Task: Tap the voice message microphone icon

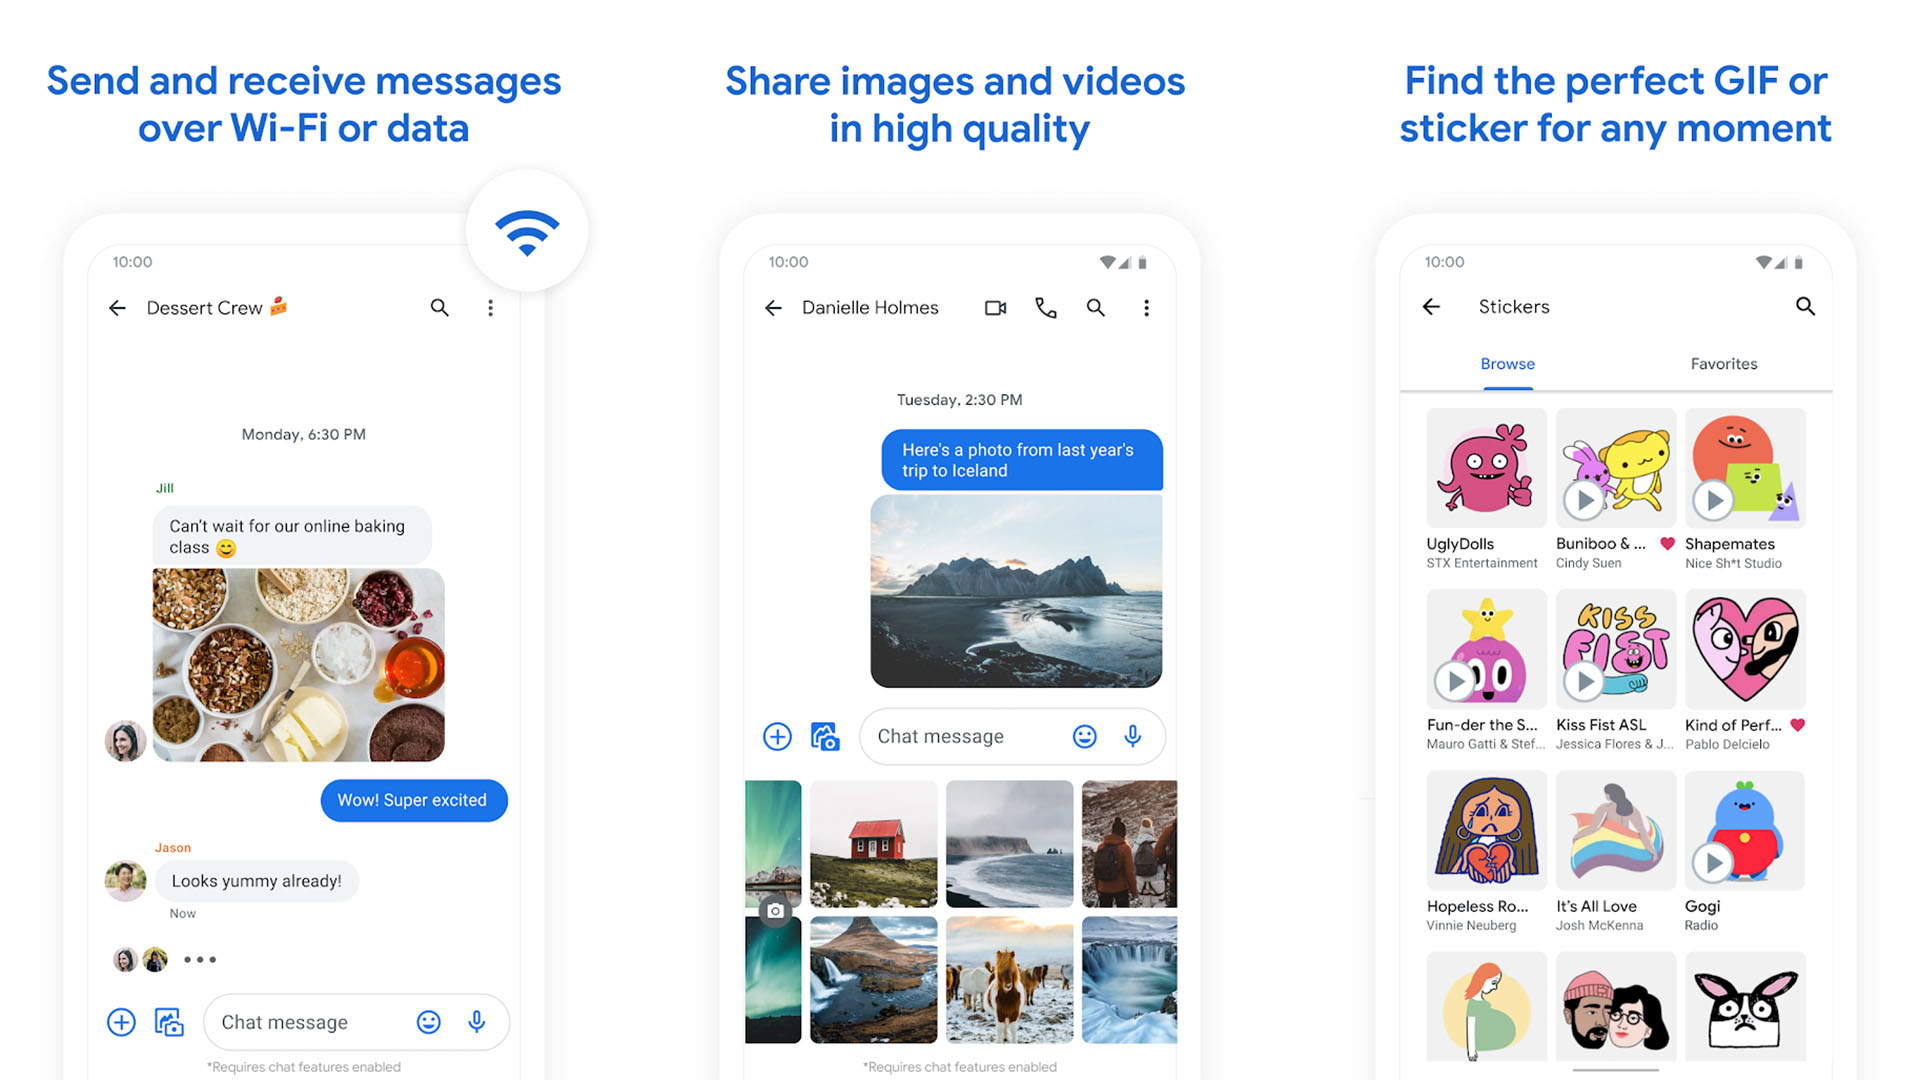Action: [481, 1013]
